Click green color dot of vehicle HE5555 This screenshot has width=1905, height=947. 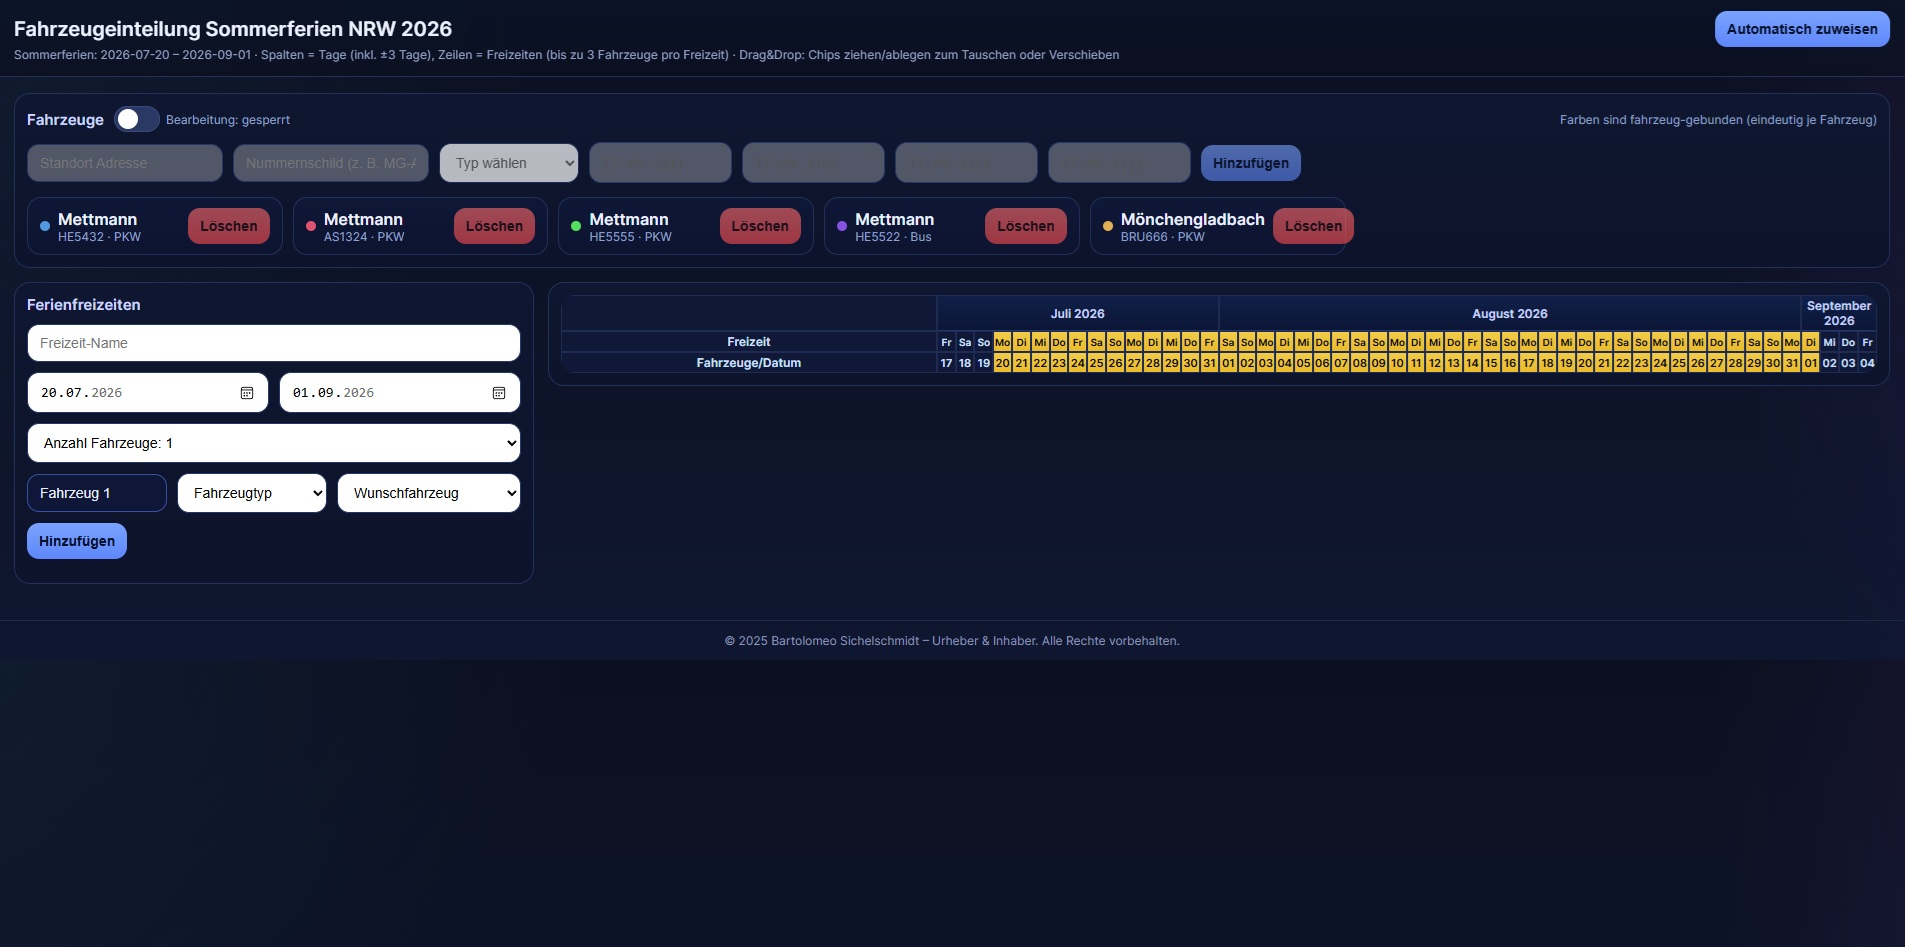coord(576,226)
